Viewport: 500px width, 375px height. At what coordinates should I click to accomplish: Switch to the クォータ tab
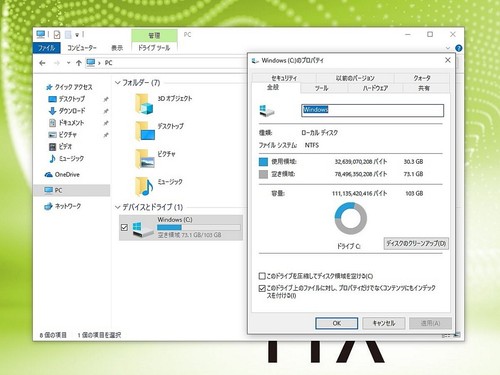click(422, 78)
